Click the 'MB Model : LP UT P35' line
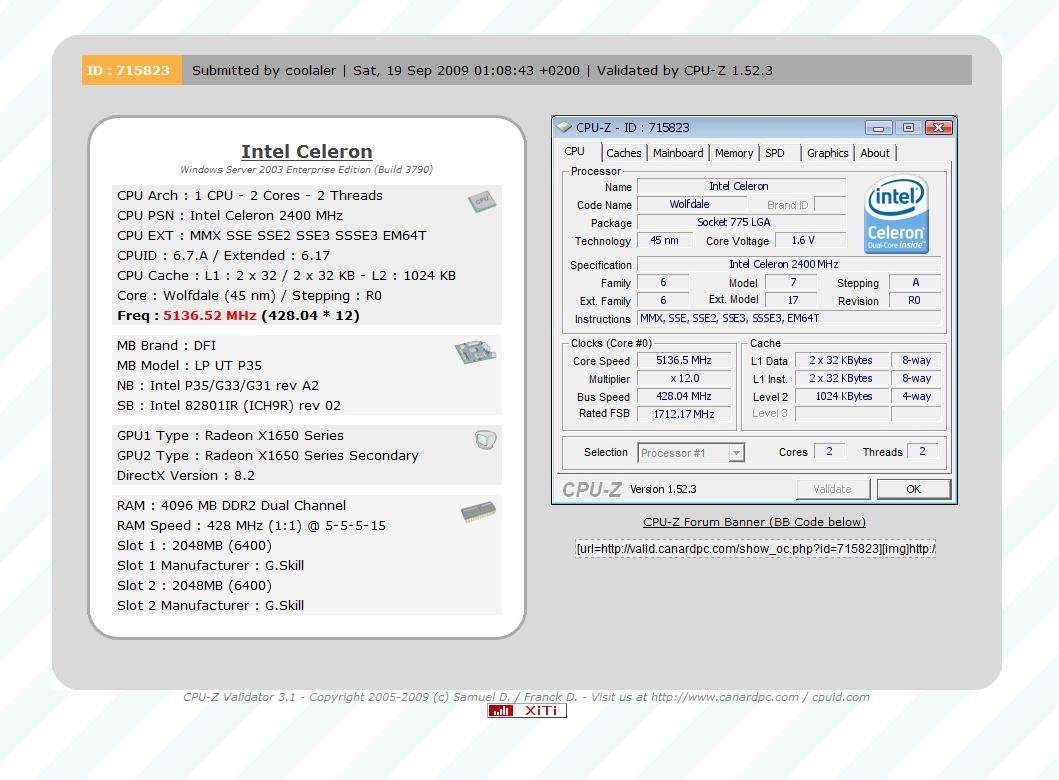 189,365
